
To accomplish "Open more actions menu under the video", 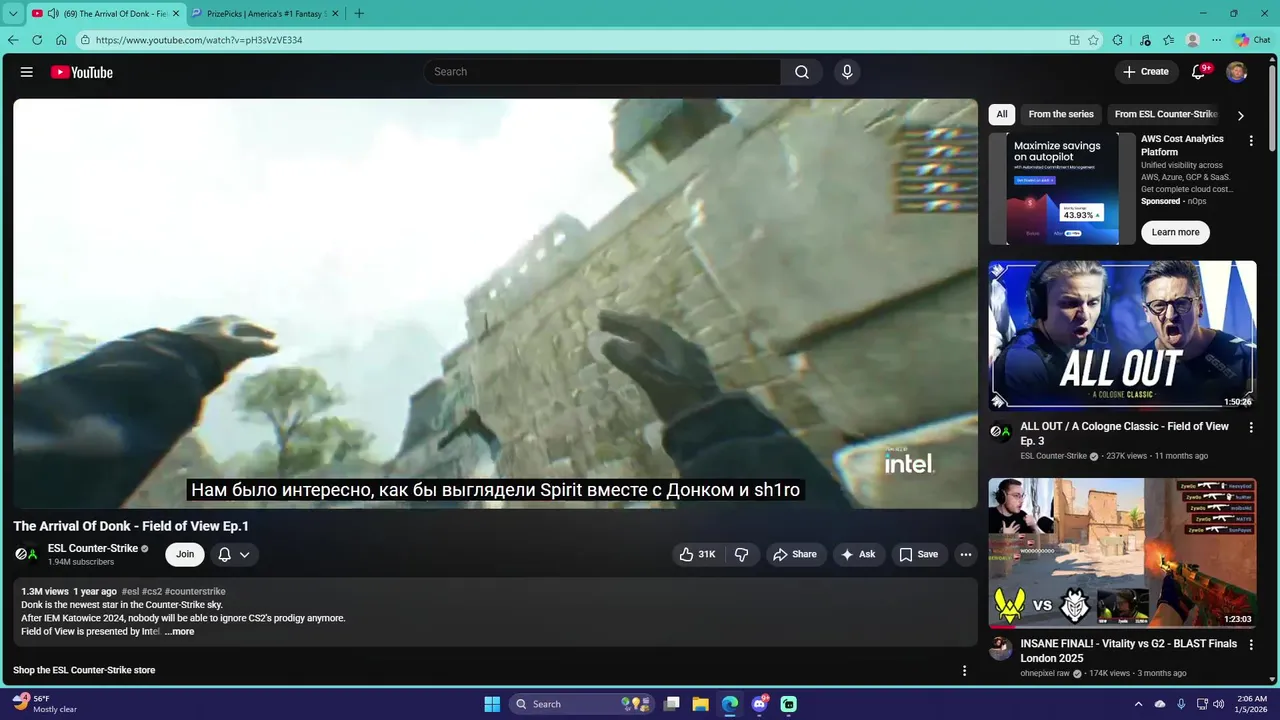I will pyautogui.click(x=965, y=554).
